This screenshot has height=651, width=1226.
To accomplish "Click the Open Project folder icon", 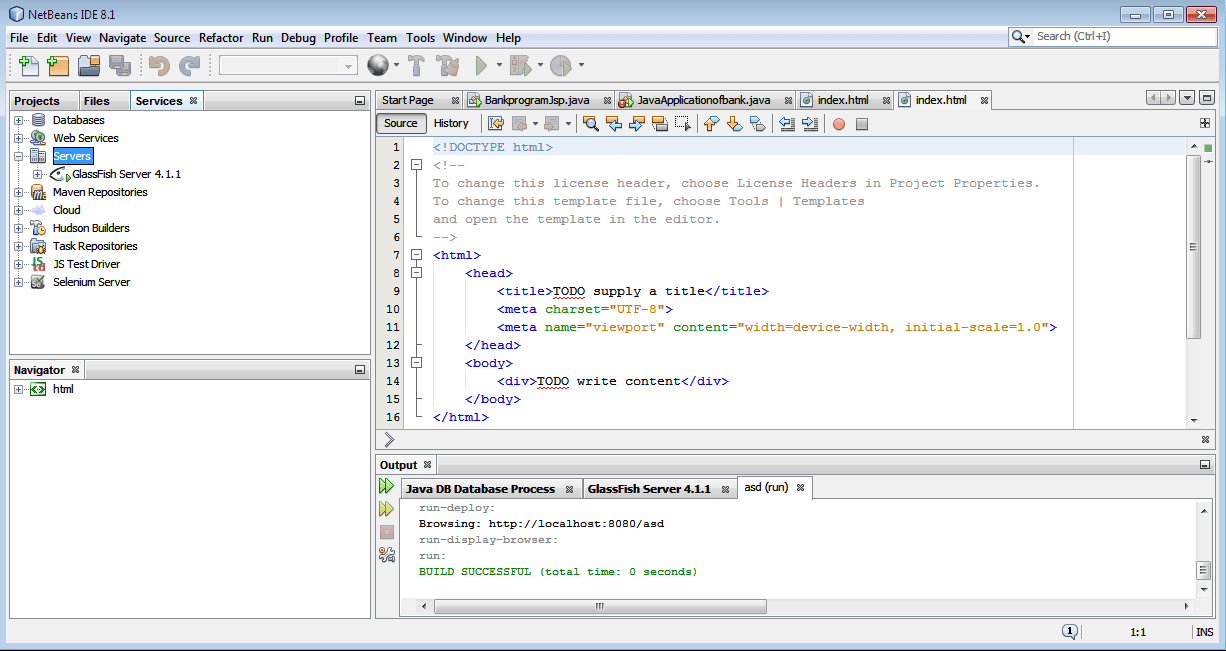I will (x=89, y=66).
